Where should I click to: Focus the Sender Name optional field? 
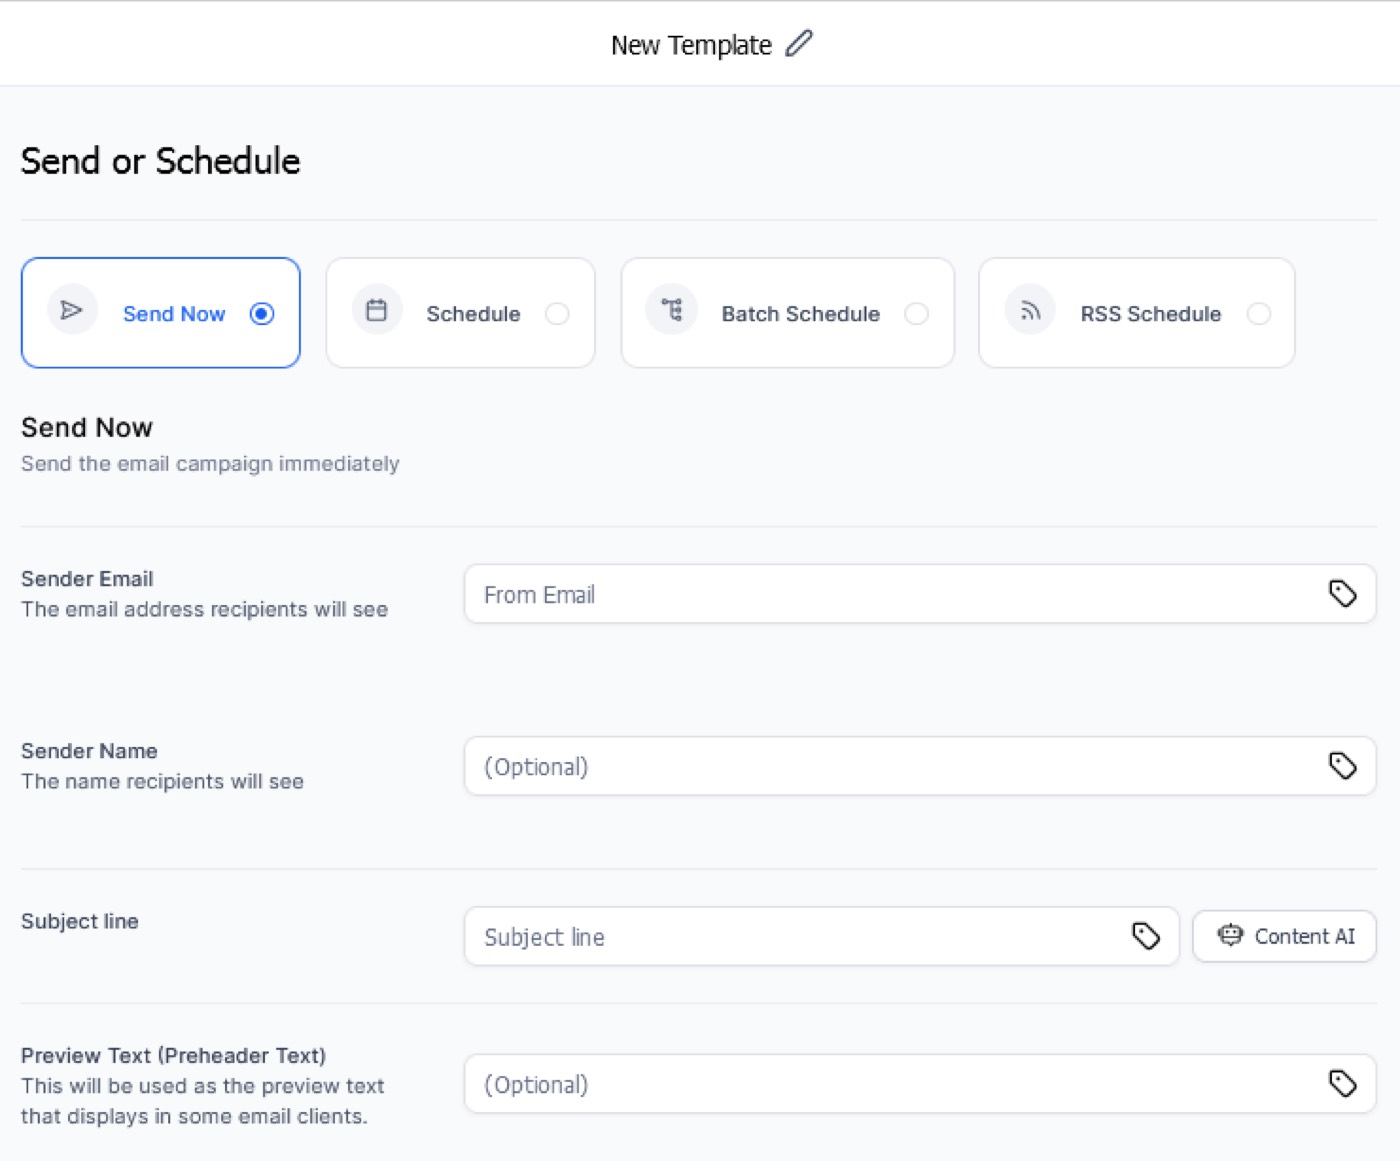point(920,766)
